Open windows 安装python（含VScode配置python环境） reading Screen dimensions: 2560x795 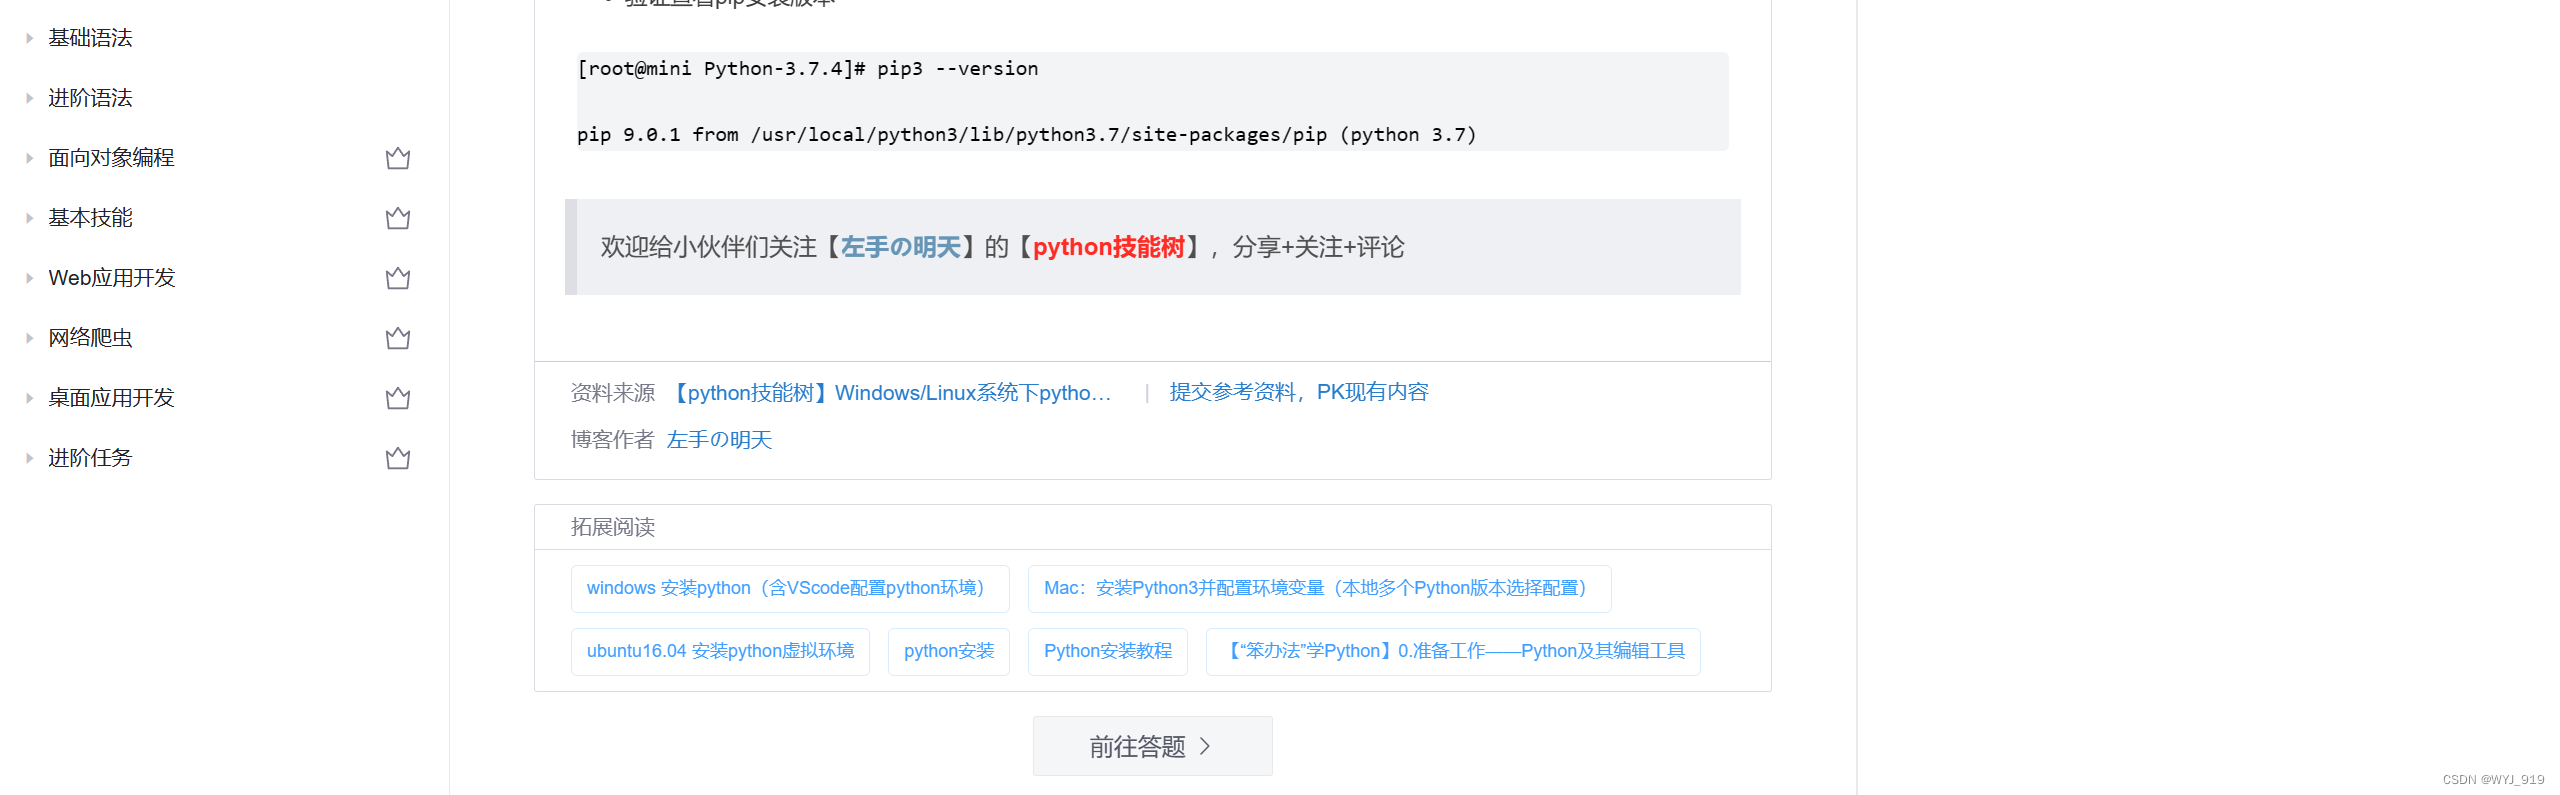790,588
